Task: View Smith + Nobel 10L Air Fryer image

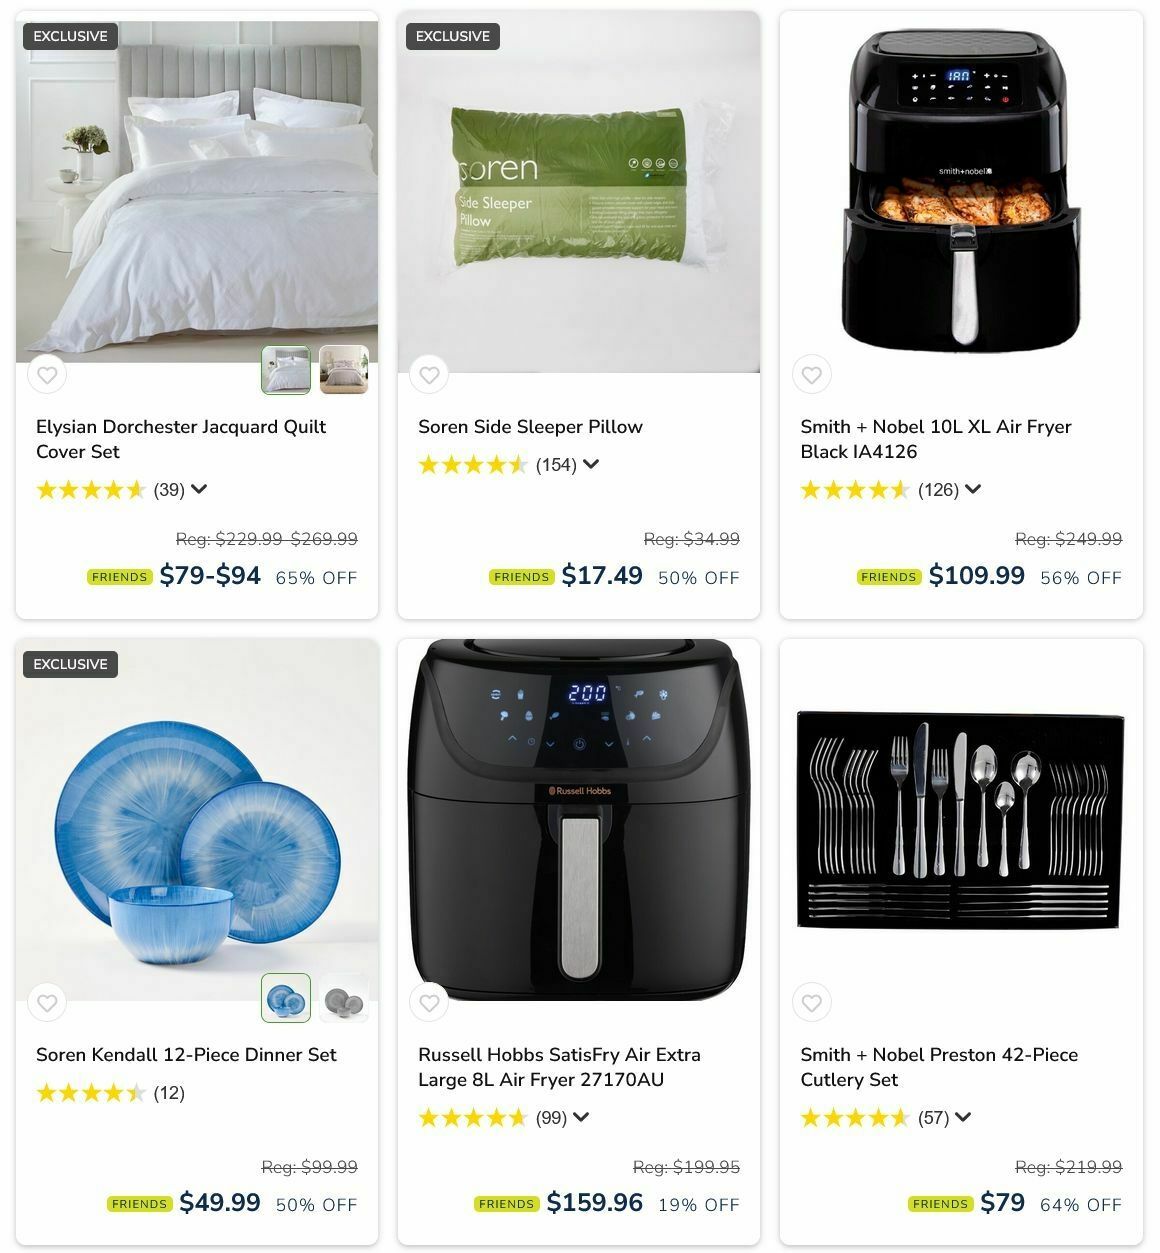Action: tap(961, 190)
